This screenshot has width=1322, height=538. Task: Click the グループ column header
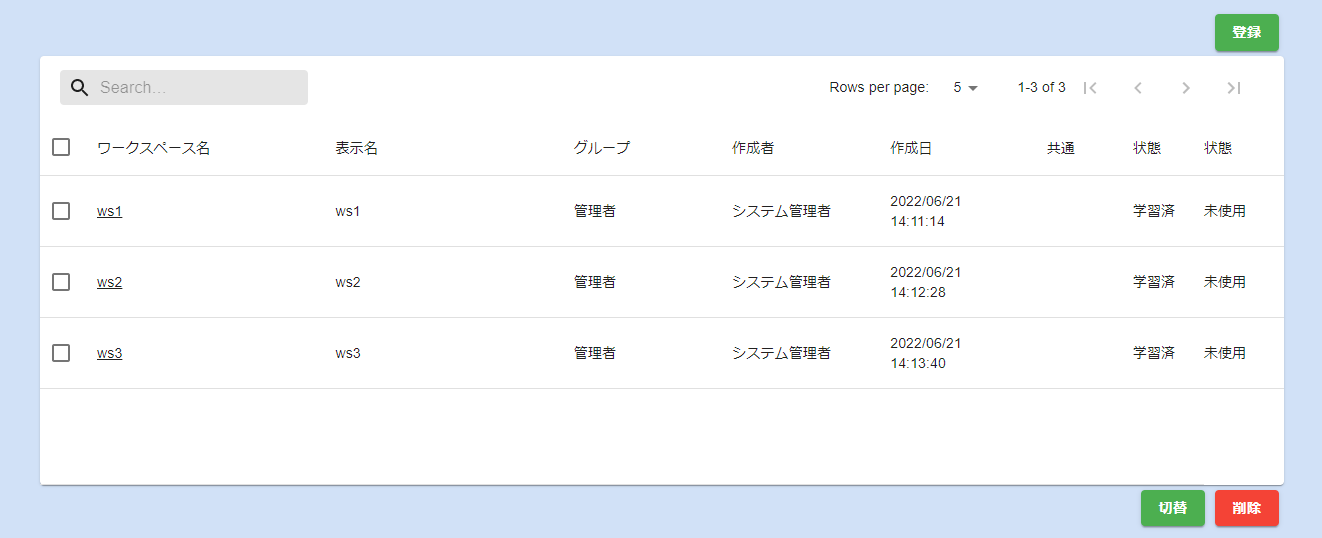601,148
